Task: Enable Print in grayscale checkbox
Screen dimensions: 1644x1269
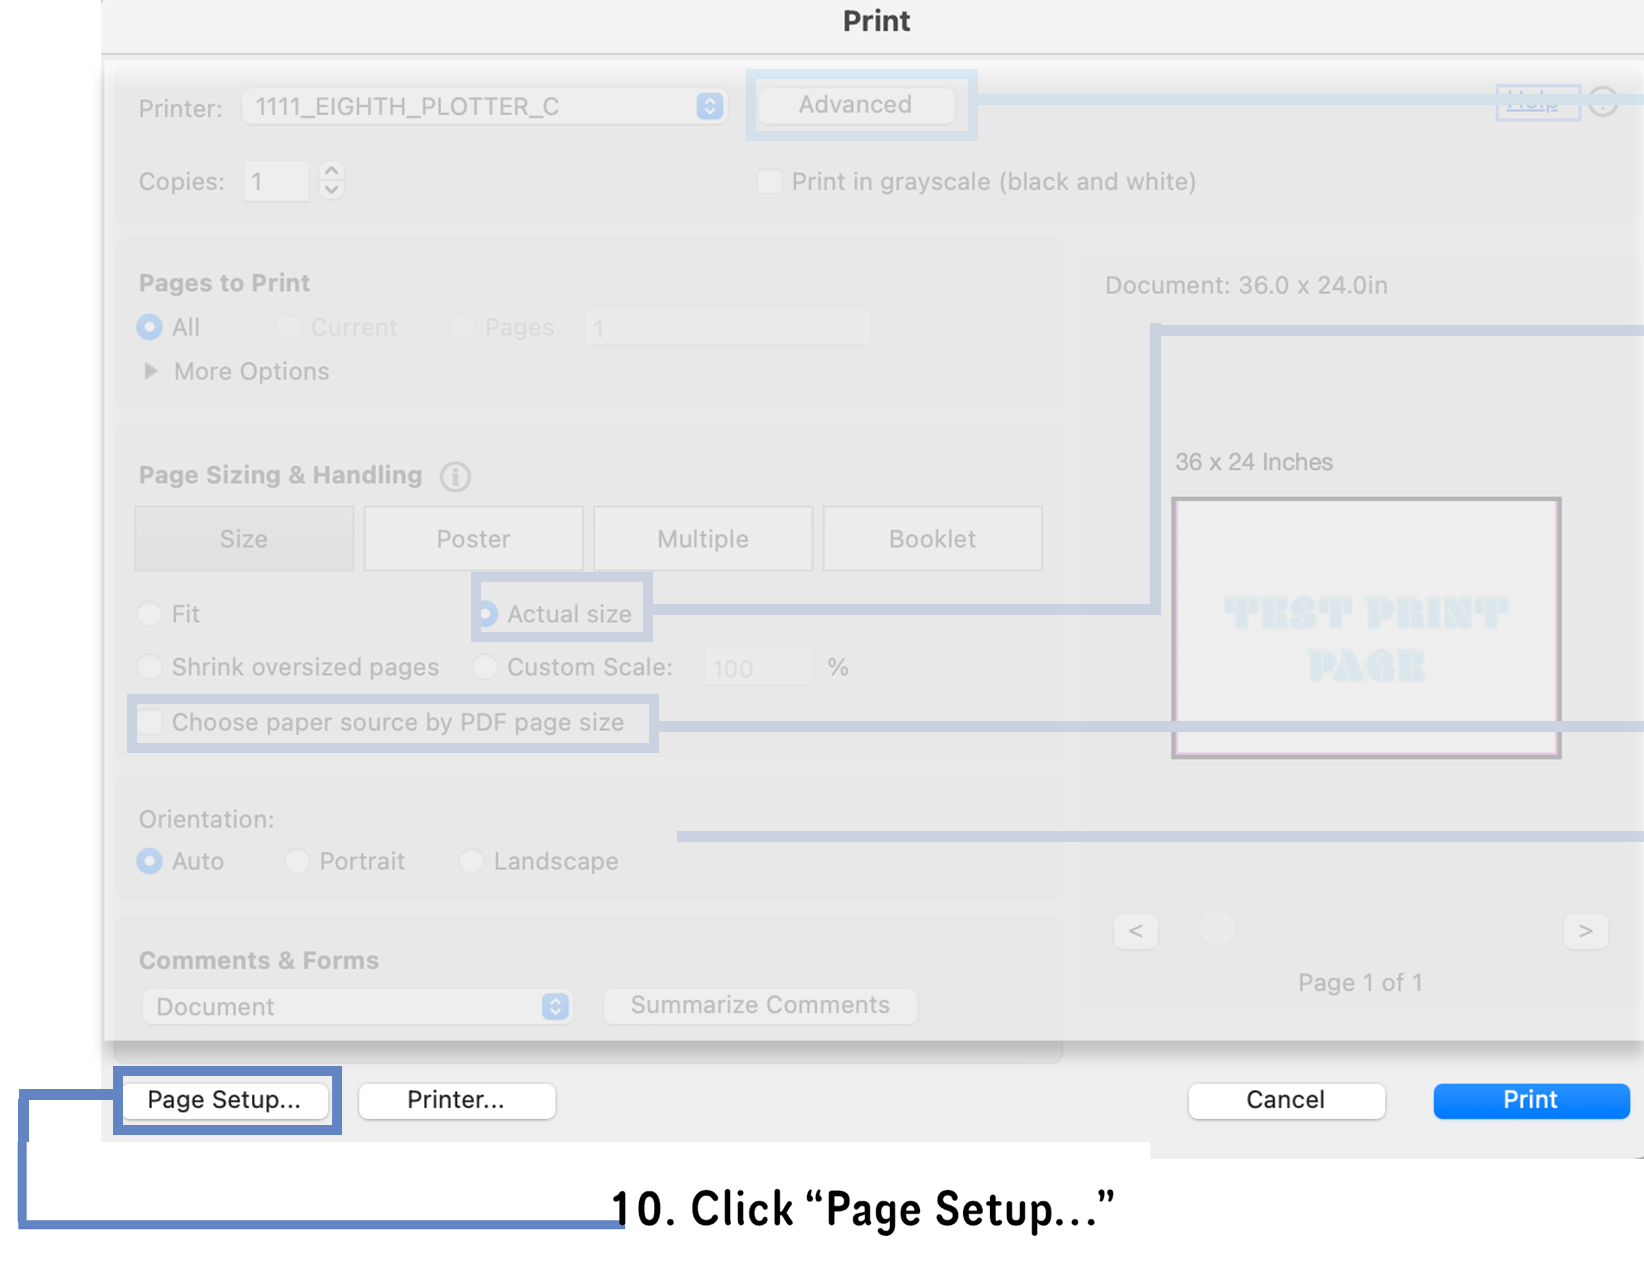Action: click(x=769, y=181)
